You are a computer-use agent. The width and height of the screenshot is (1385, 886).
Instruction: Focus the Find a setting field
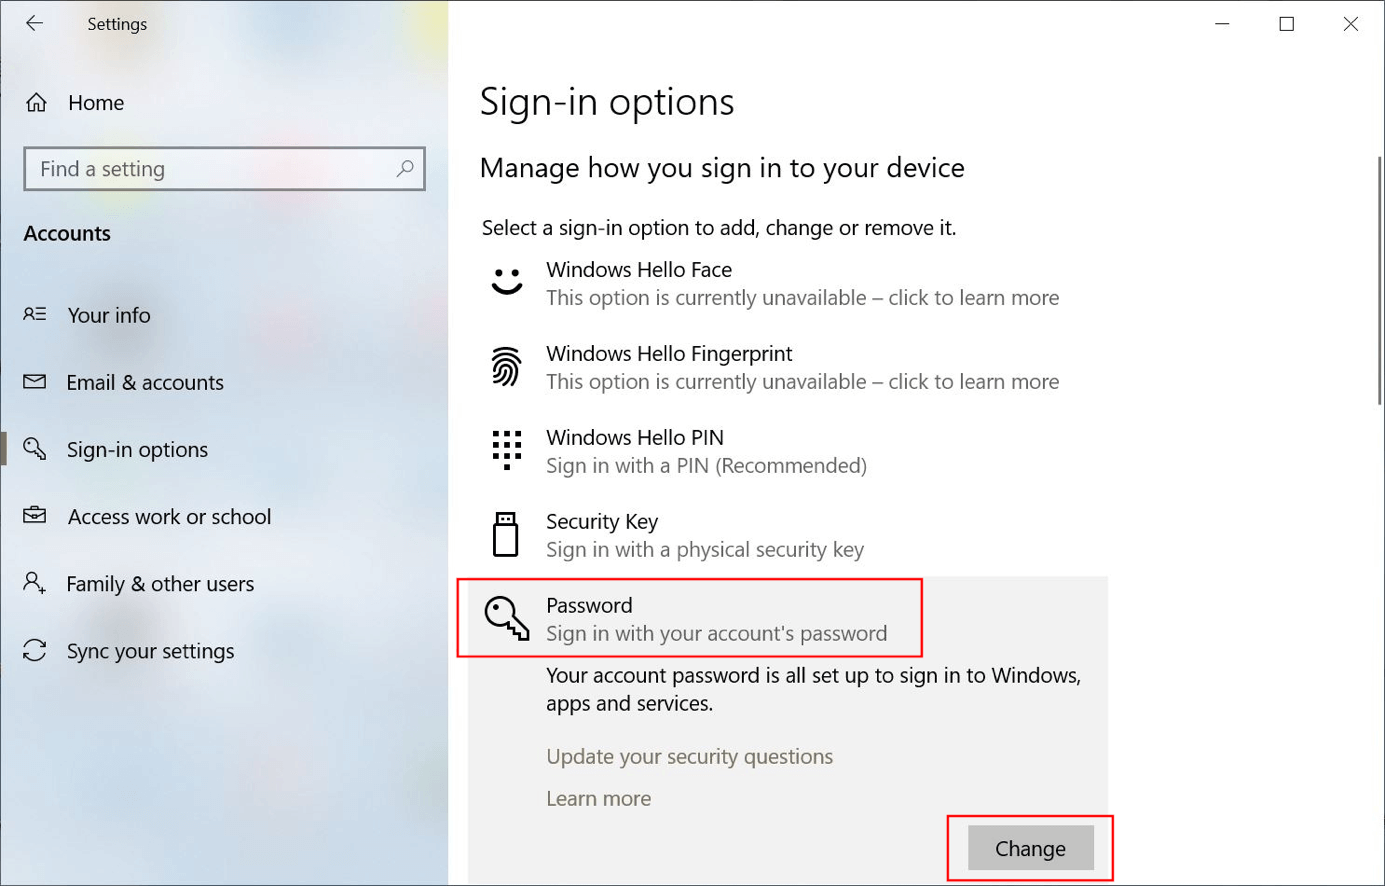(224, 169)
